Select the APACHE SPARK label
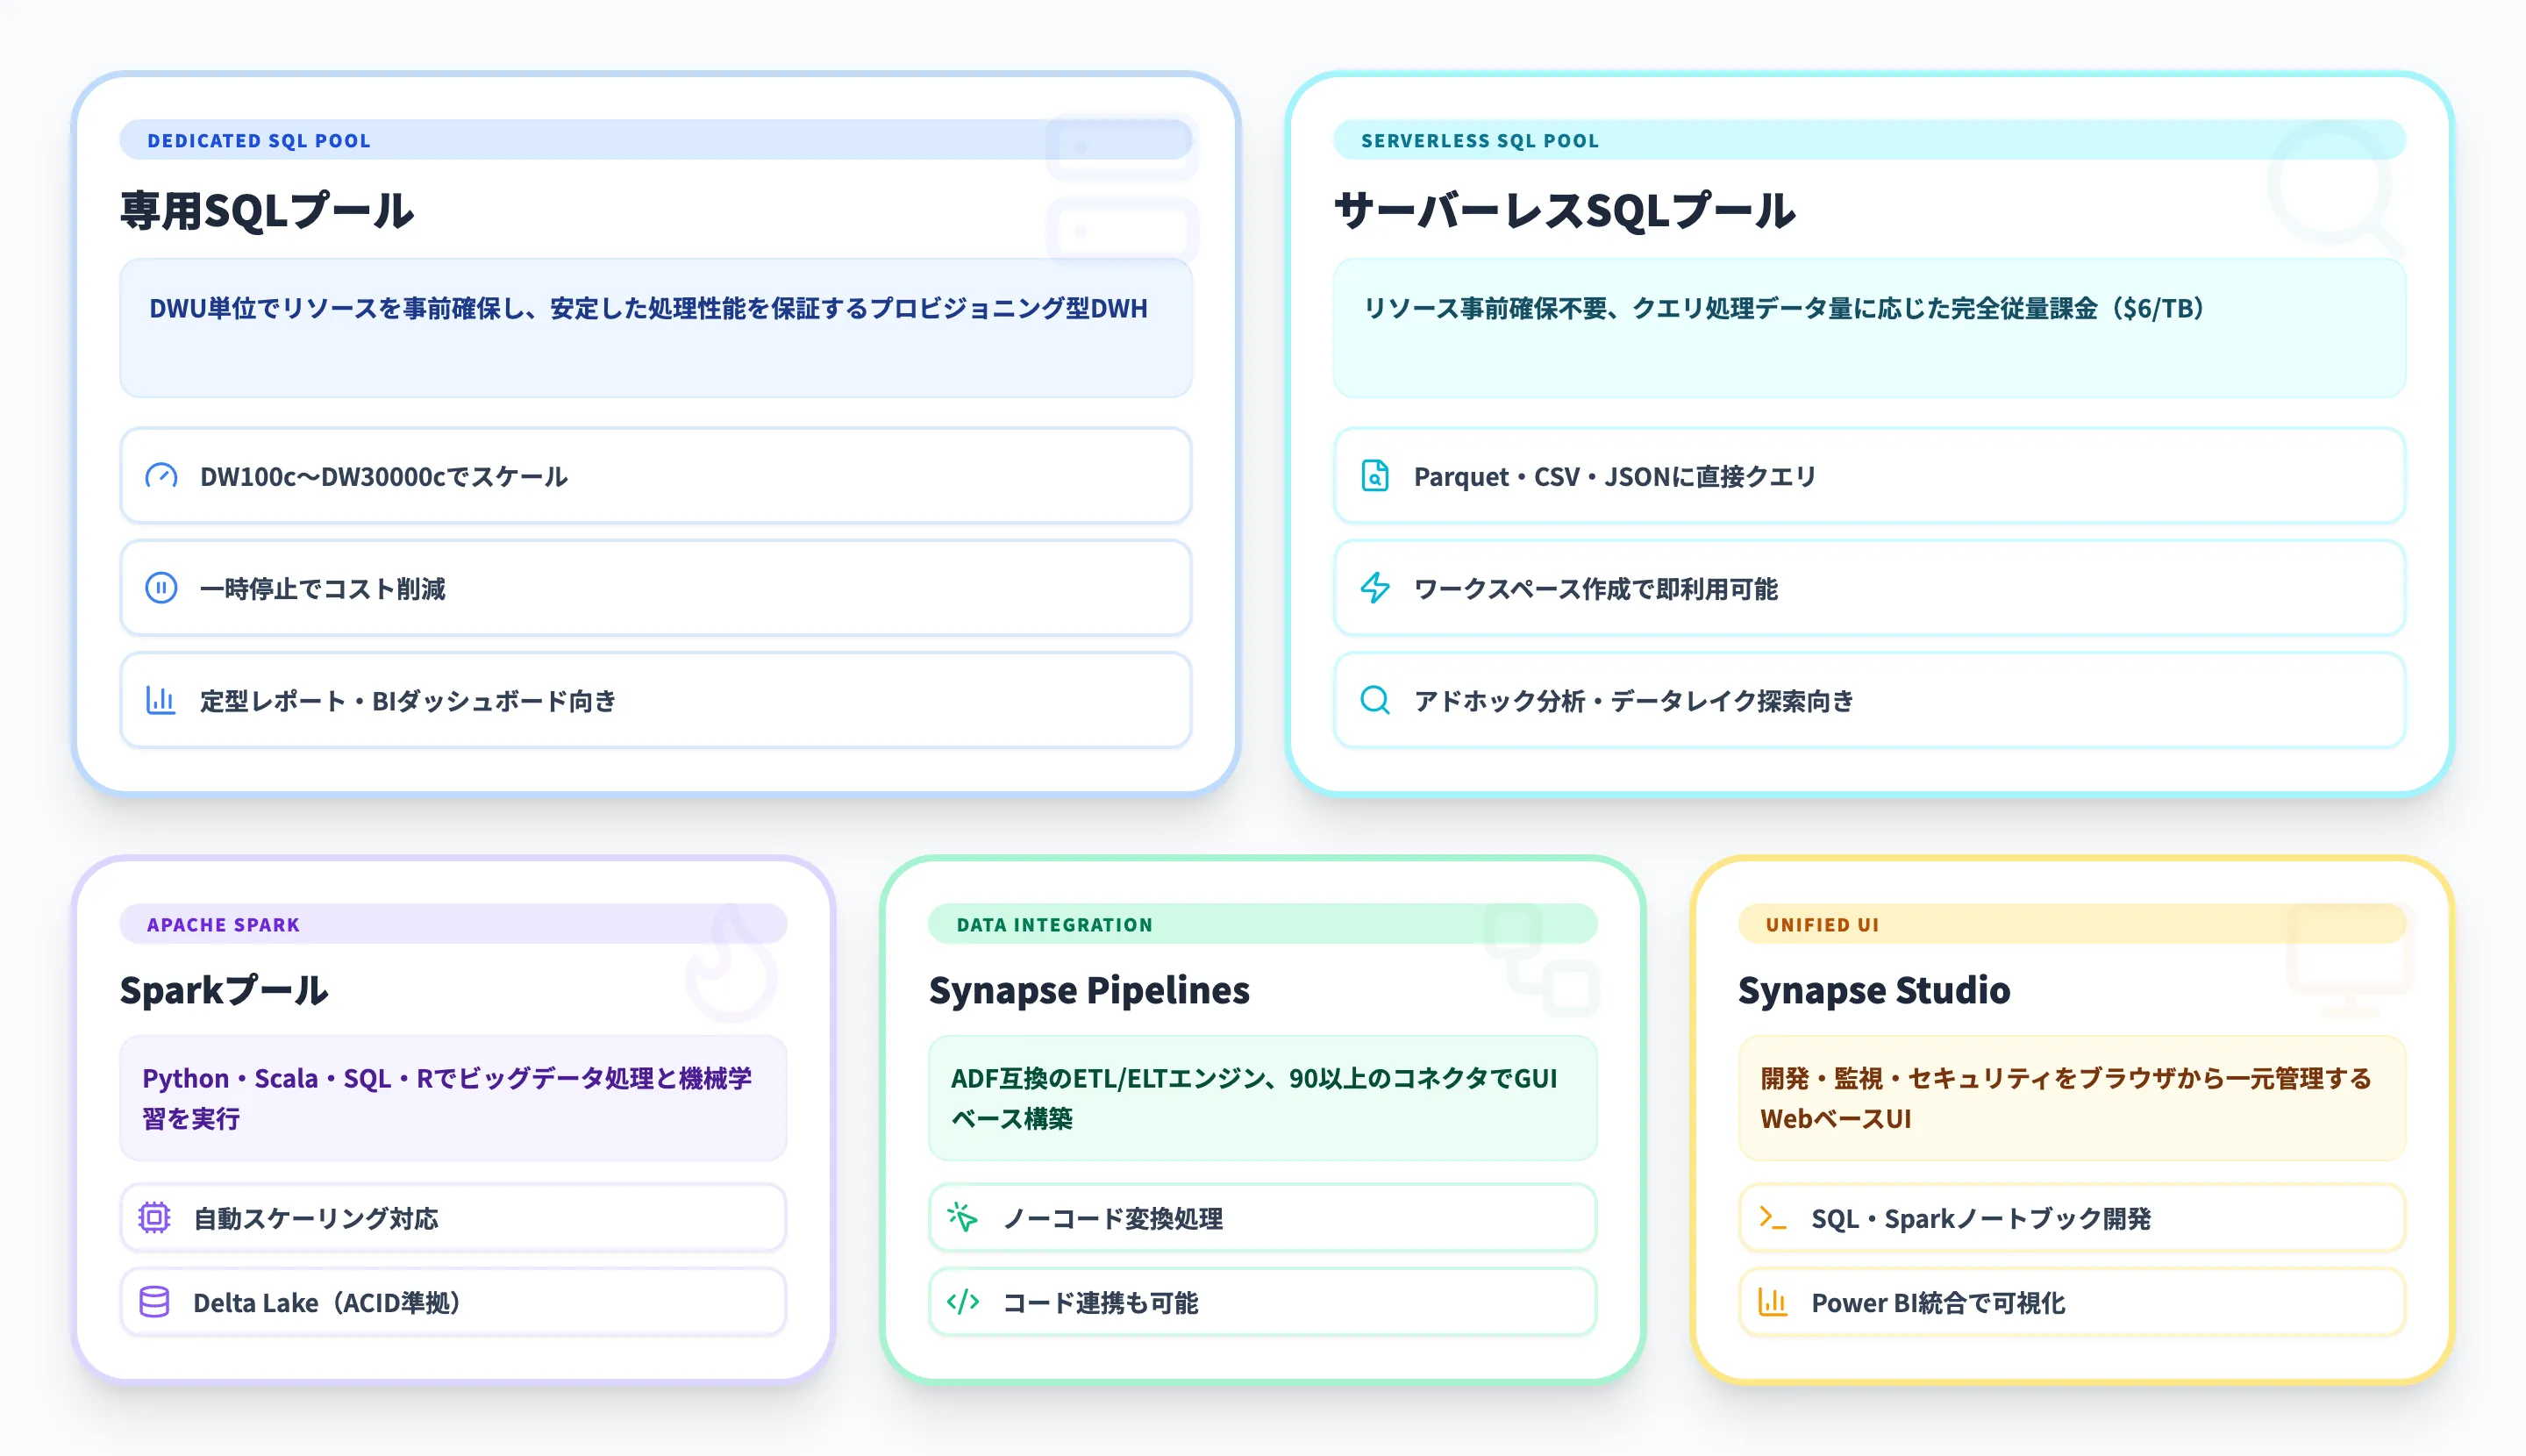The image size is (2526, 1456). point(223,925)
